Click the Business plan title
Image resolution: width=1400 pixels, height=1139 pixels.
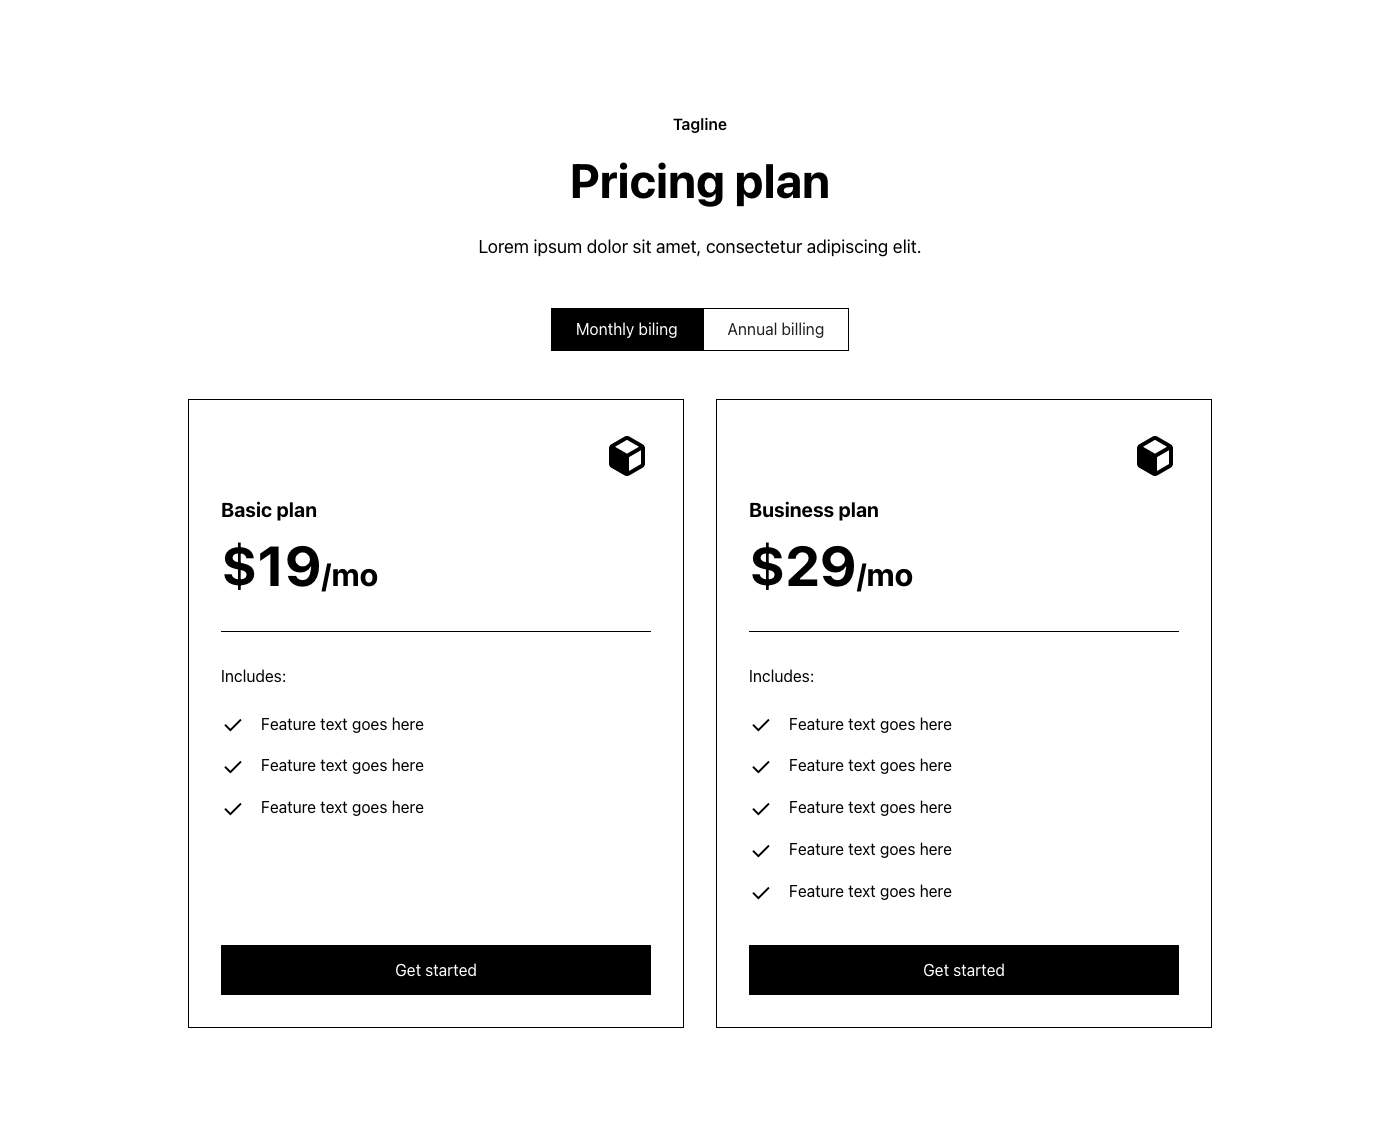(x=814, y=510)
